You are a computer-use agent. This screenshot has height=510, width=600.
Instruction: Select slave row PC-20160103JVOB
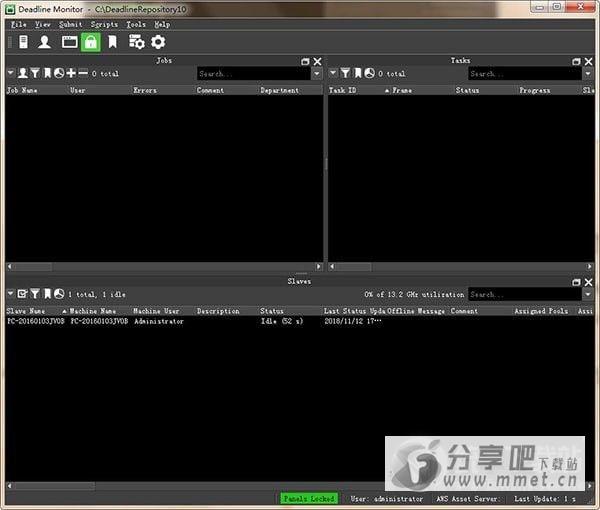click(x=300, y=321)
